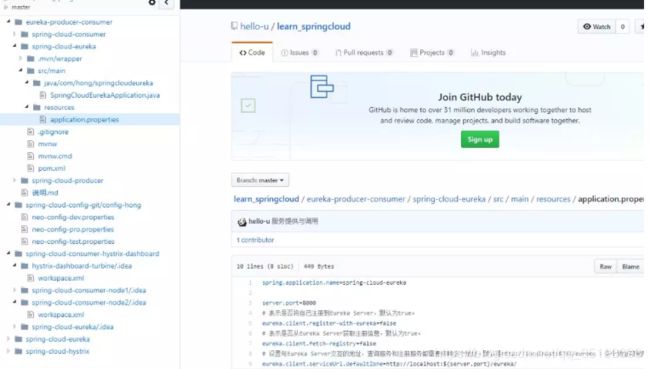The width and height of the screenshot is (650, 369).
Task: Expand the .mvn/wrapper folder
Action: click(x=21, y=58)
